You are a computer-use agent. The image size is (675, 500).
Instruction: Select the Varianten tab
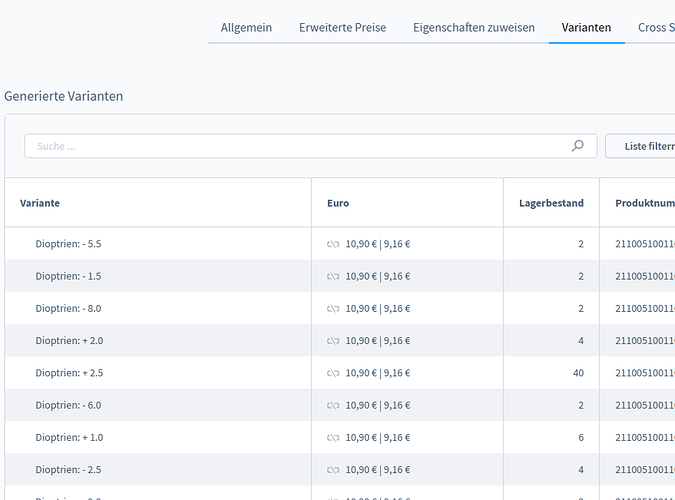coord(586,27)
